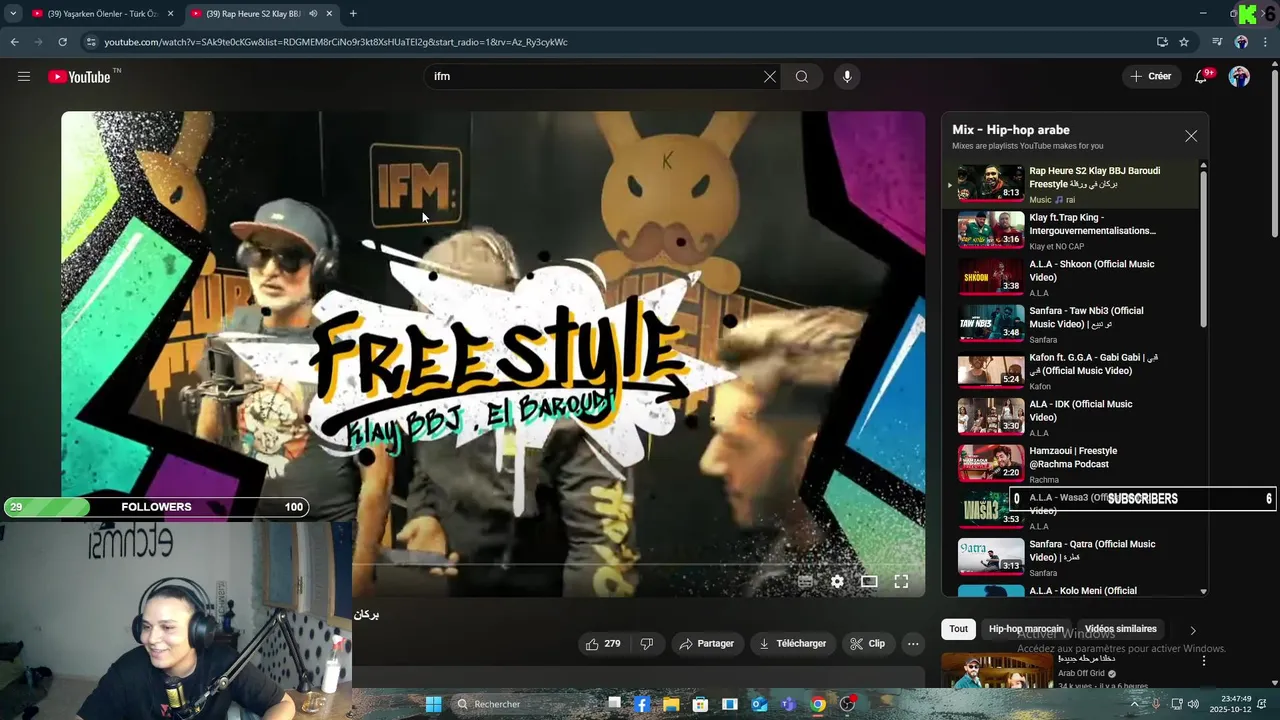Open a new browser tab
Image resolution: width=1280 pixels, height=720 pixels.
(353, 14)
